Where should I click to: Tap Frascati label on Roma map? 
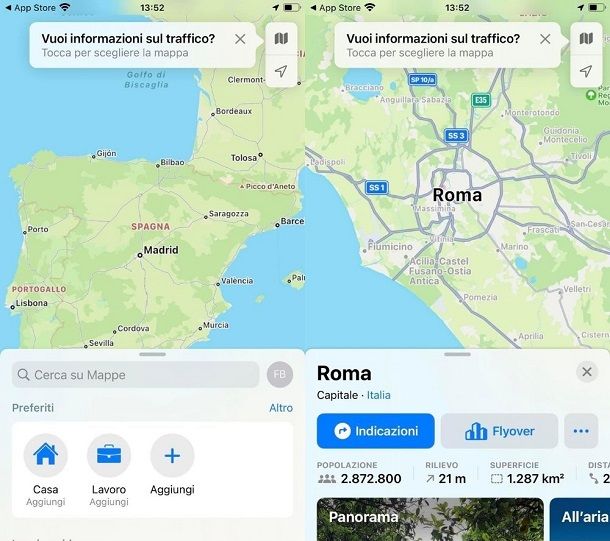click(x=543, y=230)
